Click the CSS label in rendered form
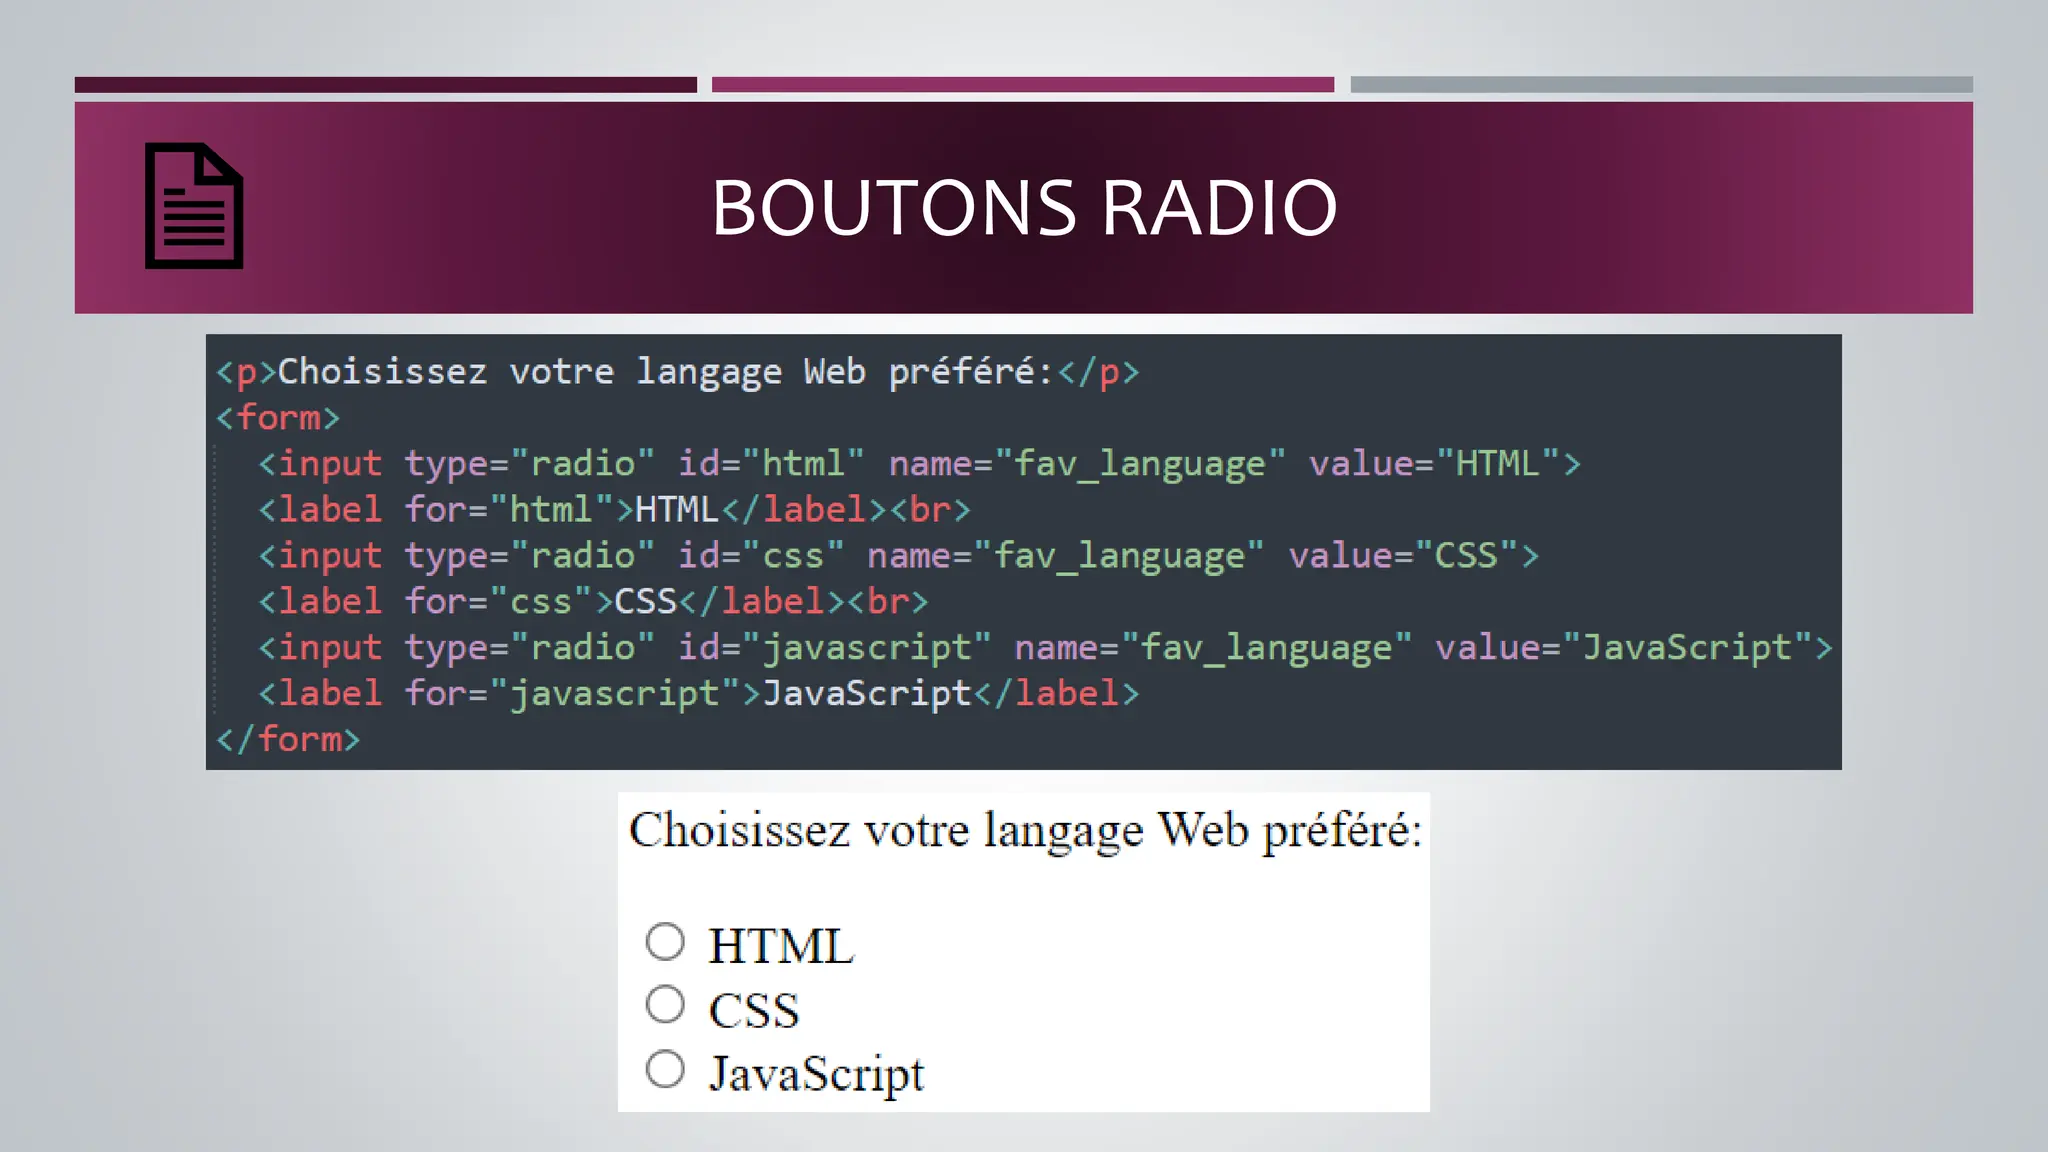This screenshot has height=1152, width=2048. 754,1010
